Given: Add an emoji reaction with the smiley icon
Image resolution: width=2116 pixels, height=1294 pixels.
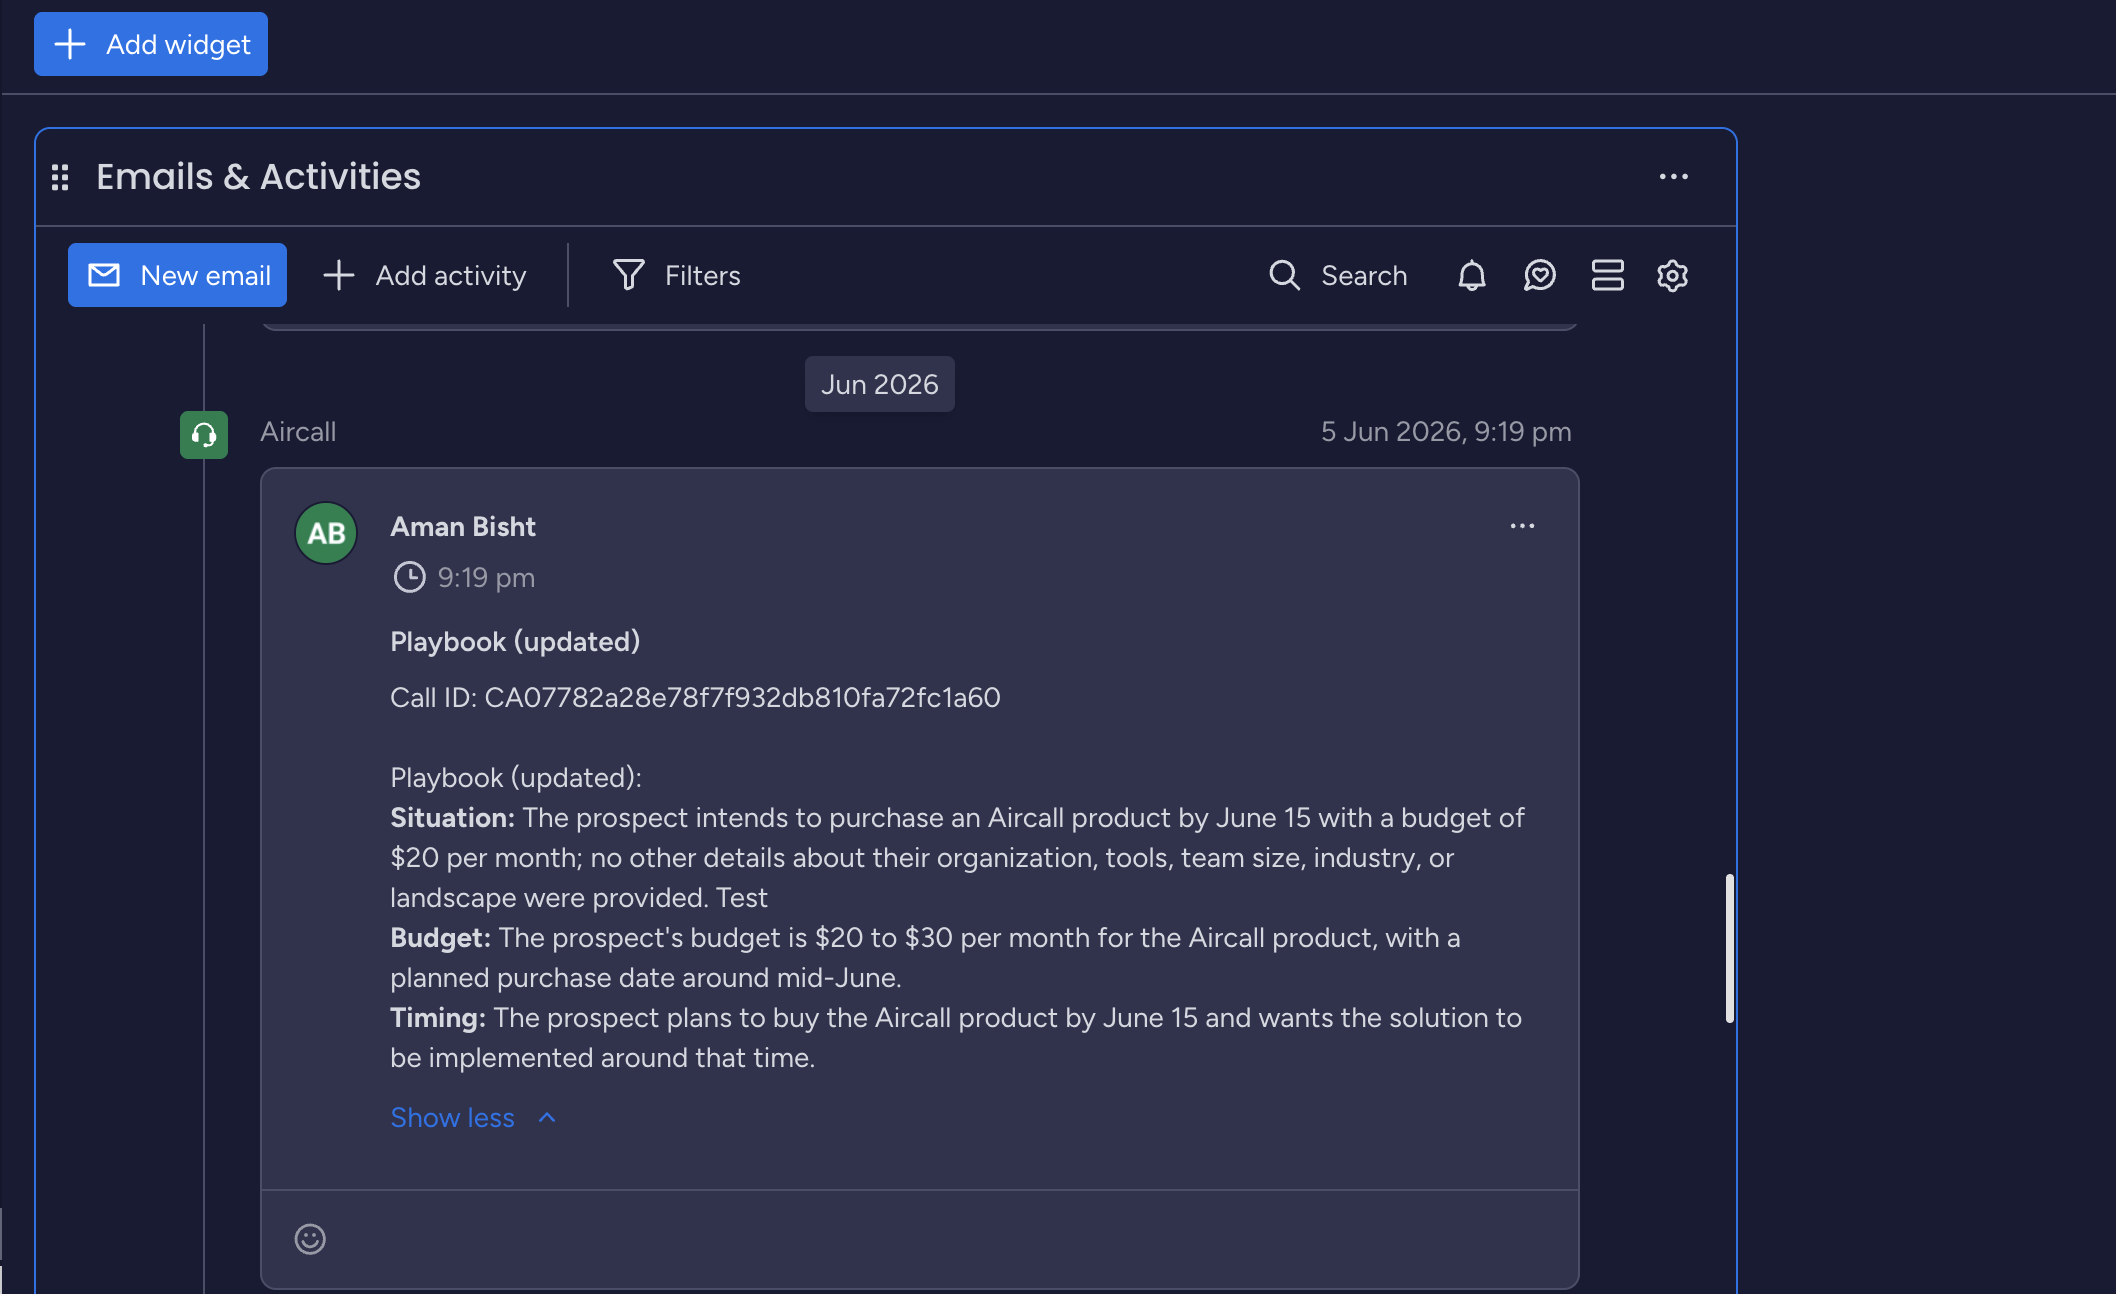Looking at the screenshot, I should point(310,1239).
